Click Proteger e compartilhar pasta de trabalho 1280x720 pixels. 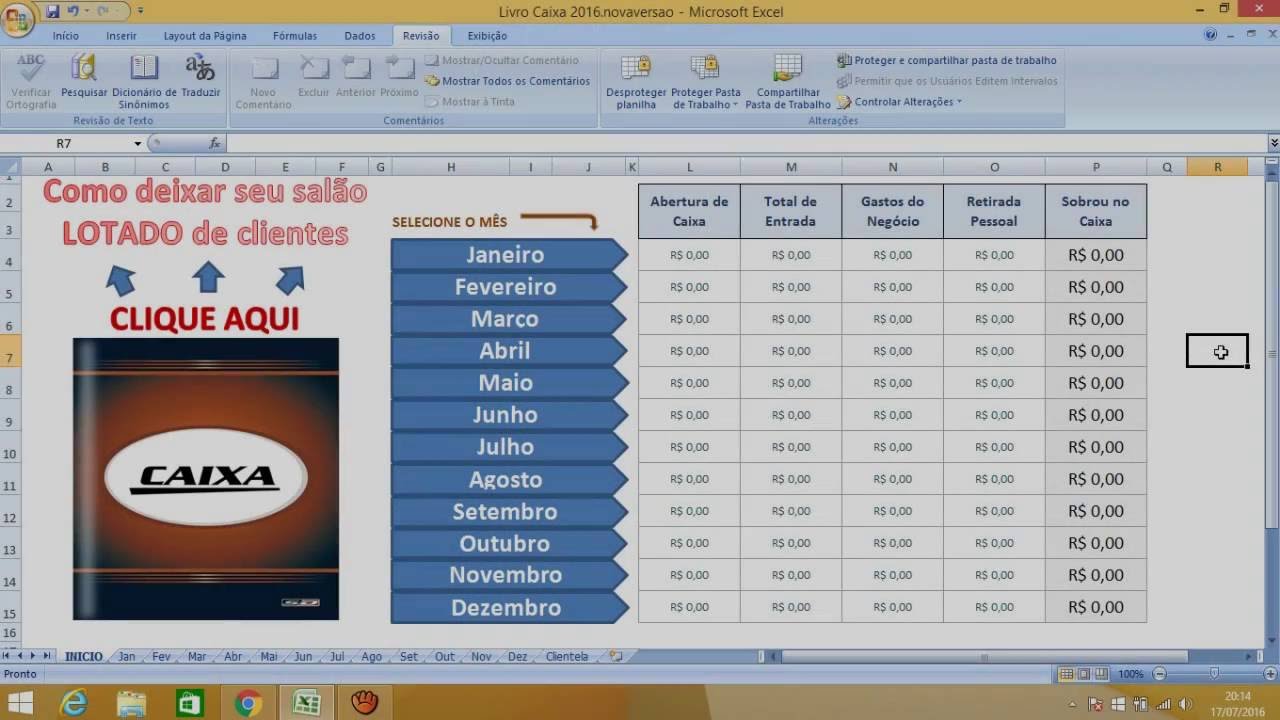(947, 60)
